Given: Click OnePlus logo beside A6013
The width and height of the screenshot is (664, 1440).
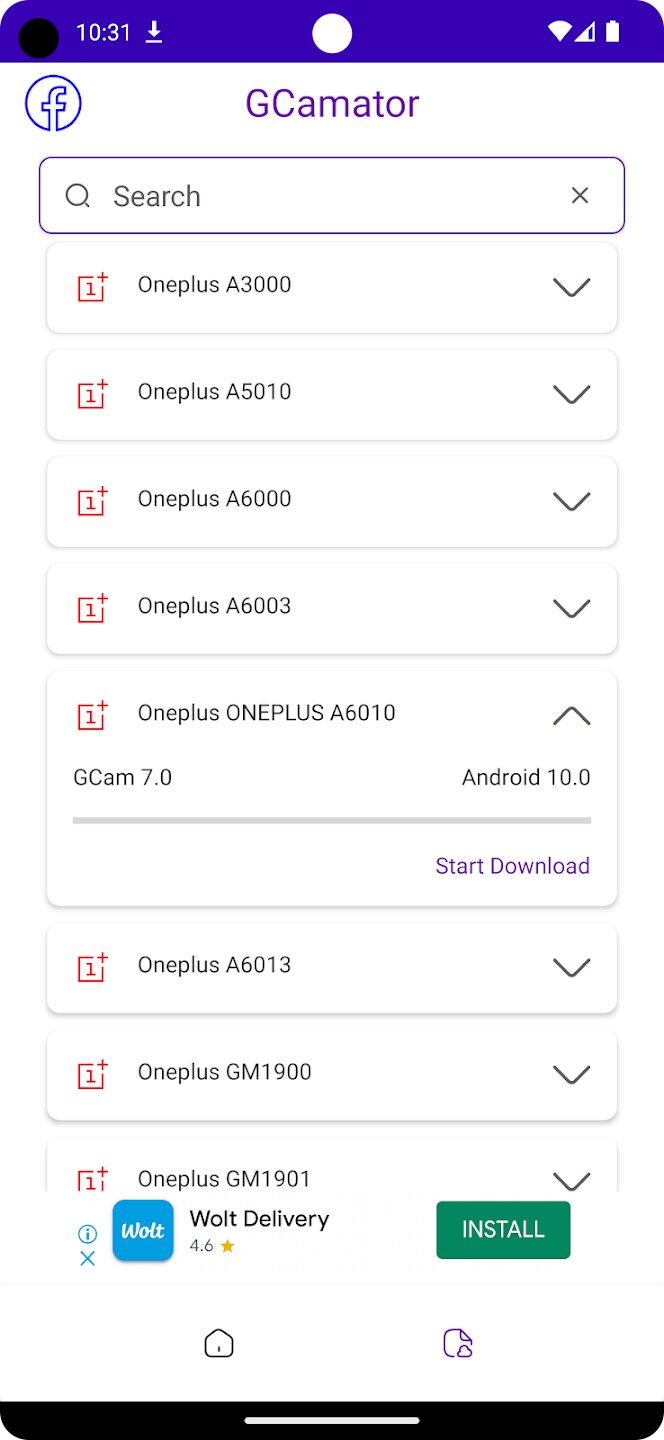Looking at the screenshot, I should [x=93, y=966].
